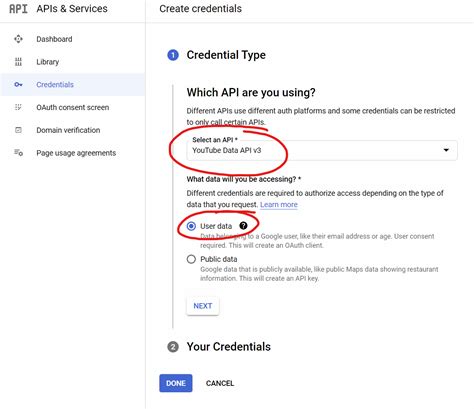Click the CANCEL button

(x=220, y=383)
